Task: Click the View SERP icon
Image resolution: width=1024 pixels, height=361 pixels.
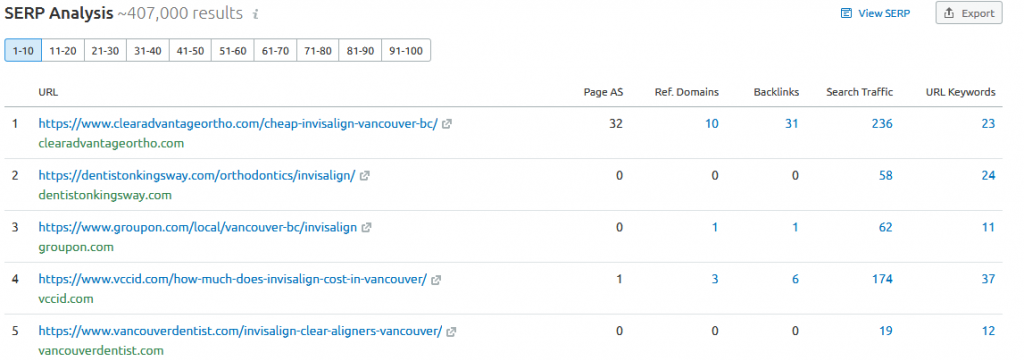Action: tap(846, 13)
